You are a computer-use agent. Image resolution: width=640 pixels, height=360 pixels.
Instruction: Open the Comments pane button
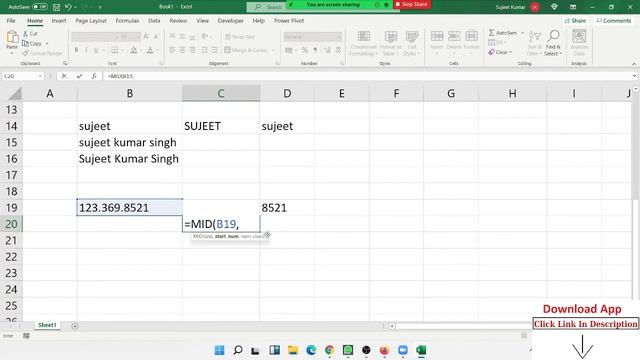[x=613, y=20]
